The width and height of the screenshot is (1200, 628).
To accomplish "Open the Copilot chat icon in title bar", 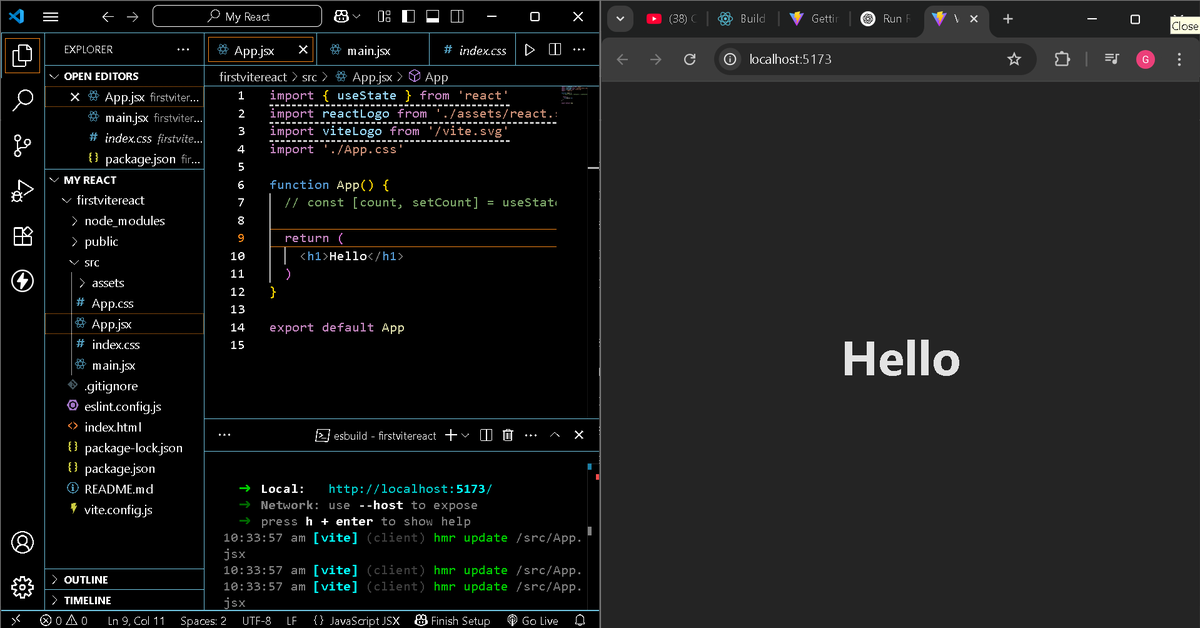I will 342,17.
